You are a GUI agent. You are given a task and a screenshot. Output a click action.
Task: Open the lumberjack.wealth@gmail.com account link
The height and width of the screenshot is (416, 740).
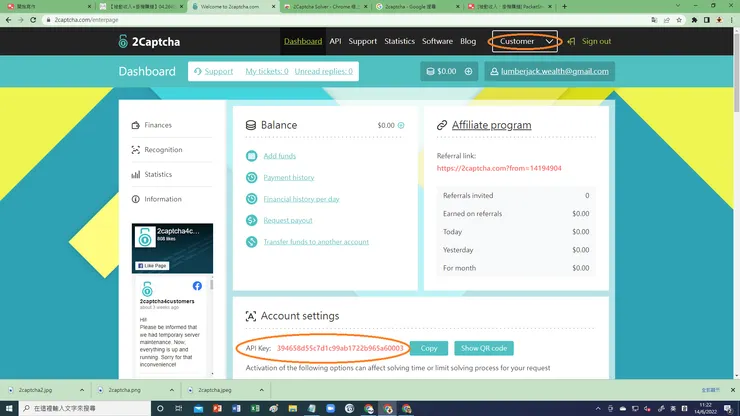coord(555,71)
